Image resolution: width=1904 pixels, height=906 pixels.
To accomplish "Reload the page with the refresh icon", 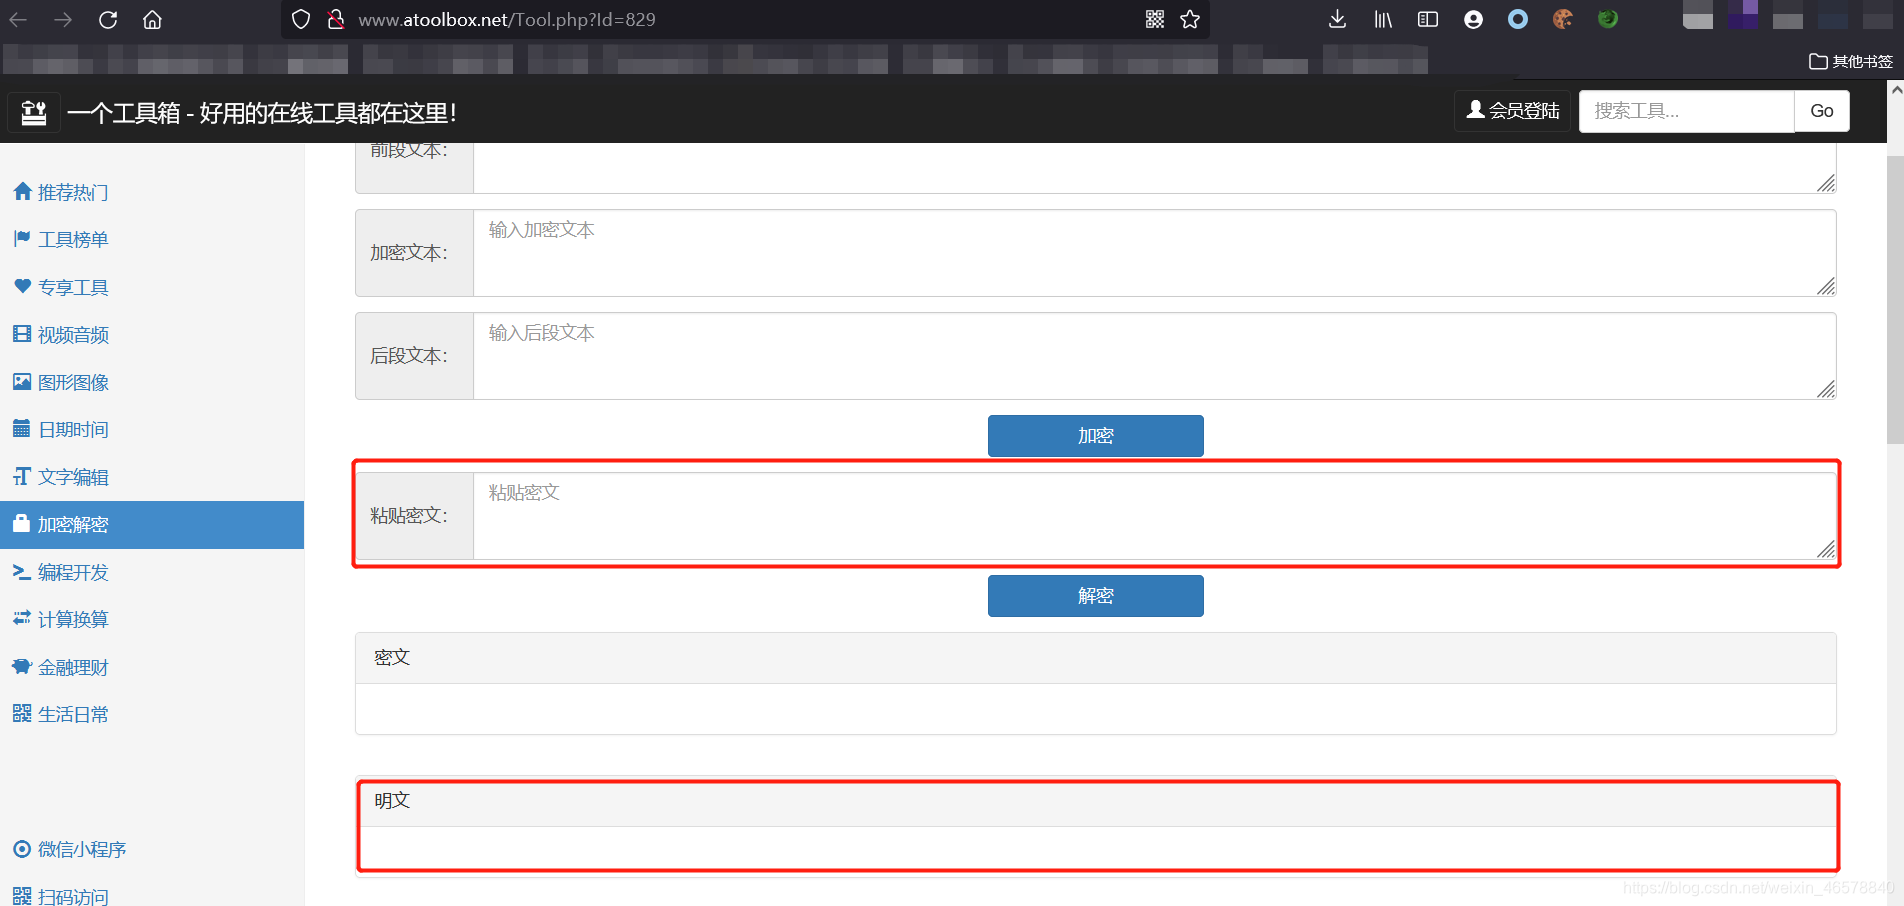I will click(x=108, y=19).
